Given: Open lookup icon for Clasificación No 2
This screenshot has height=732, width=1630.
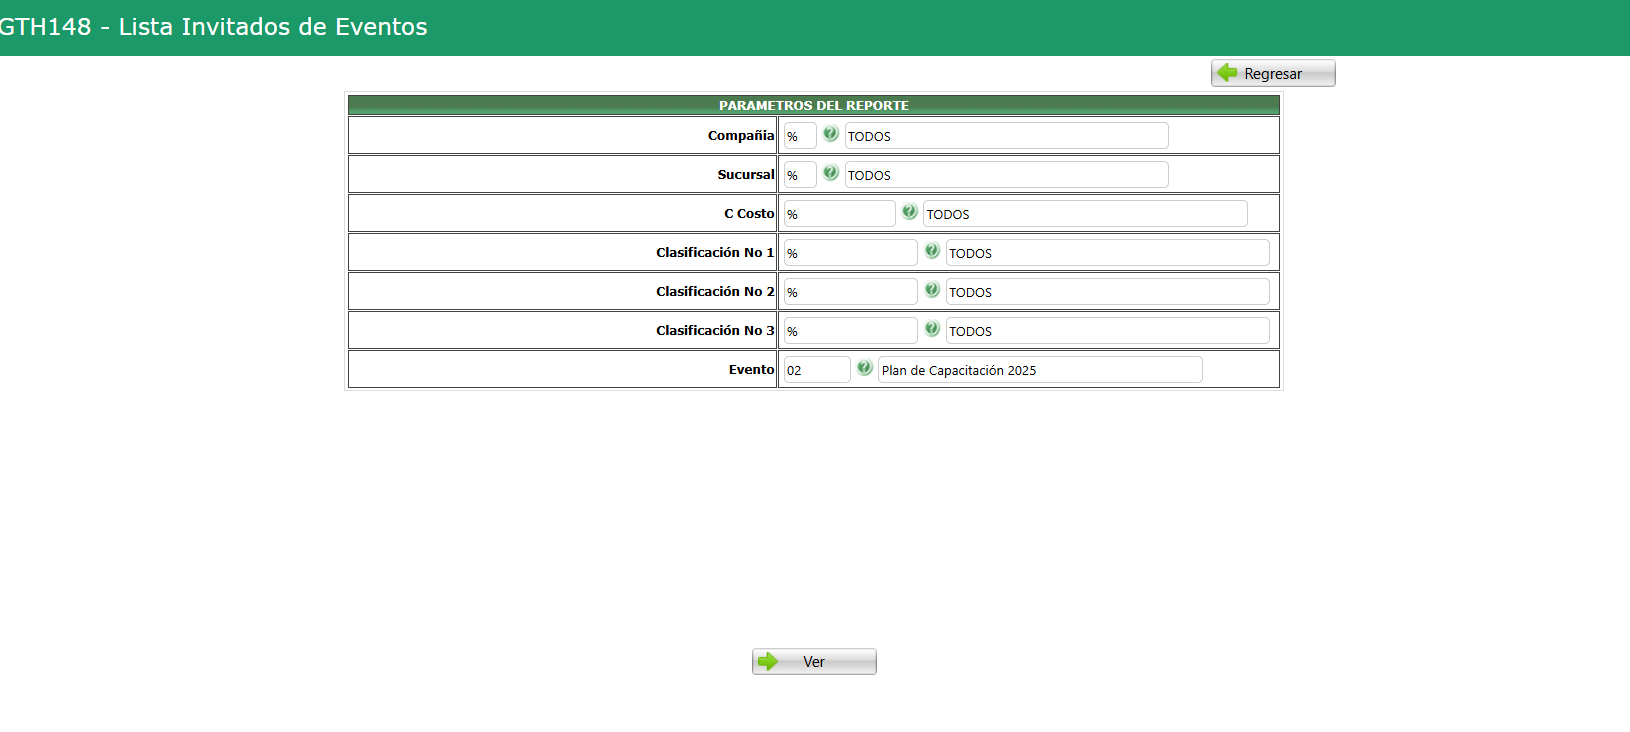Looking at the screenshot, I should 932,290.
